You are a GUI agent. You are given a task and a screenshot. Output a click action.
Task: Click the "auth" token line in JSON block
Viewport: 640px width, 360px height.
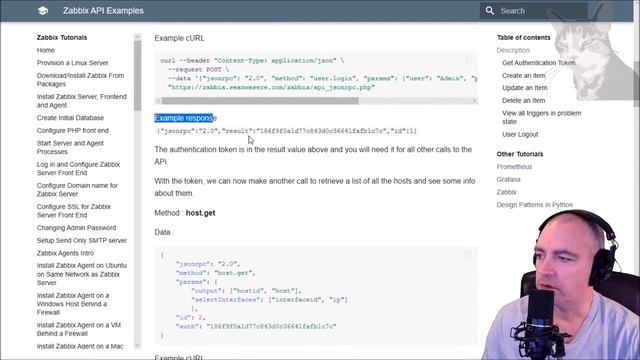click(256, 326)
